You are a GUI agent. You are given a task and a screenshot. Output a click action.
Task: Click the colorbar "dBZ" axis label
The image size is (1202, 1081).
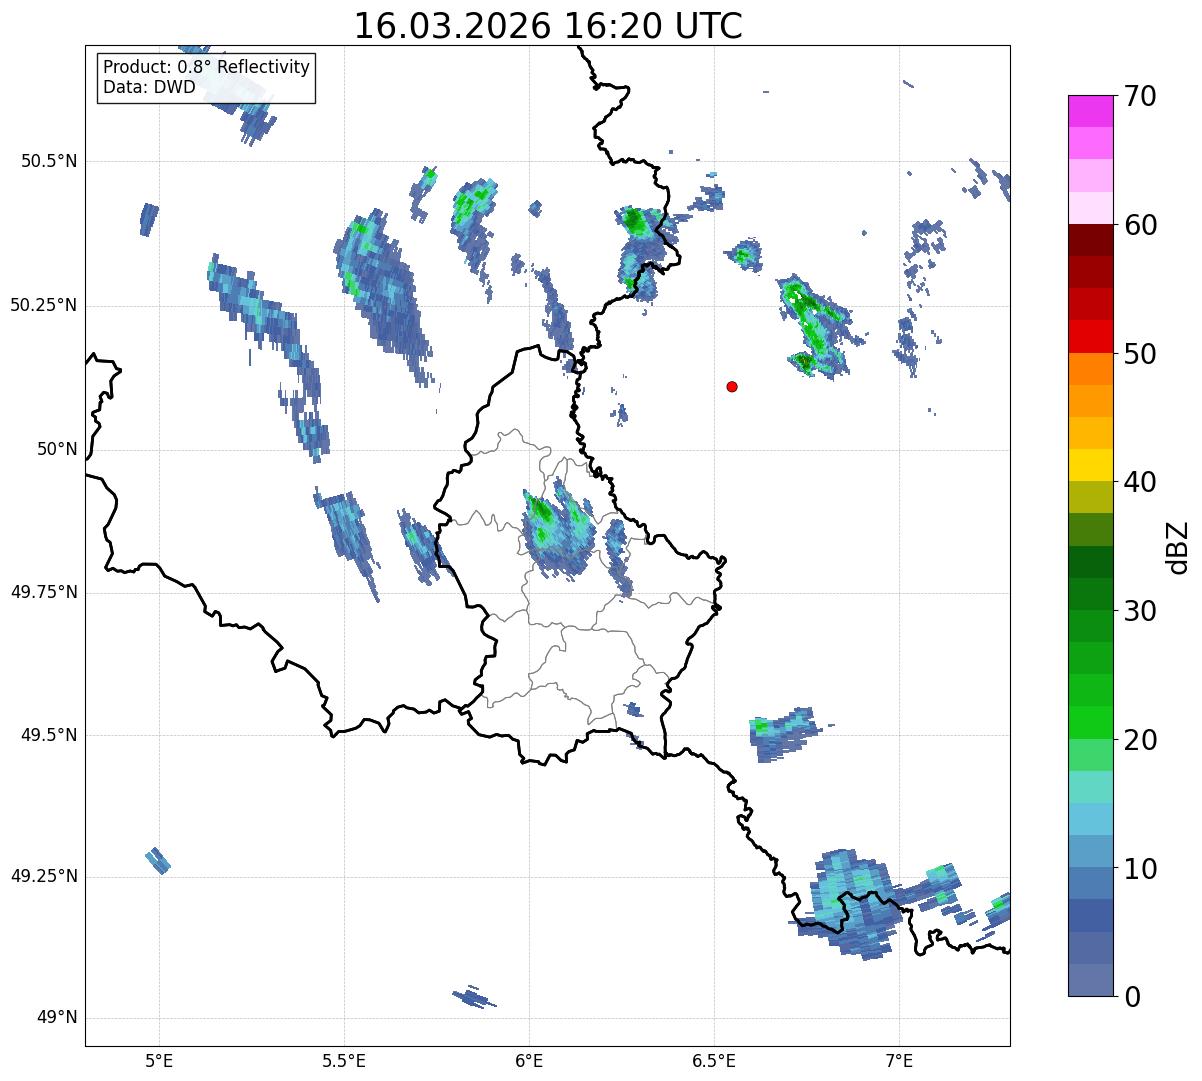(1177, 546)
